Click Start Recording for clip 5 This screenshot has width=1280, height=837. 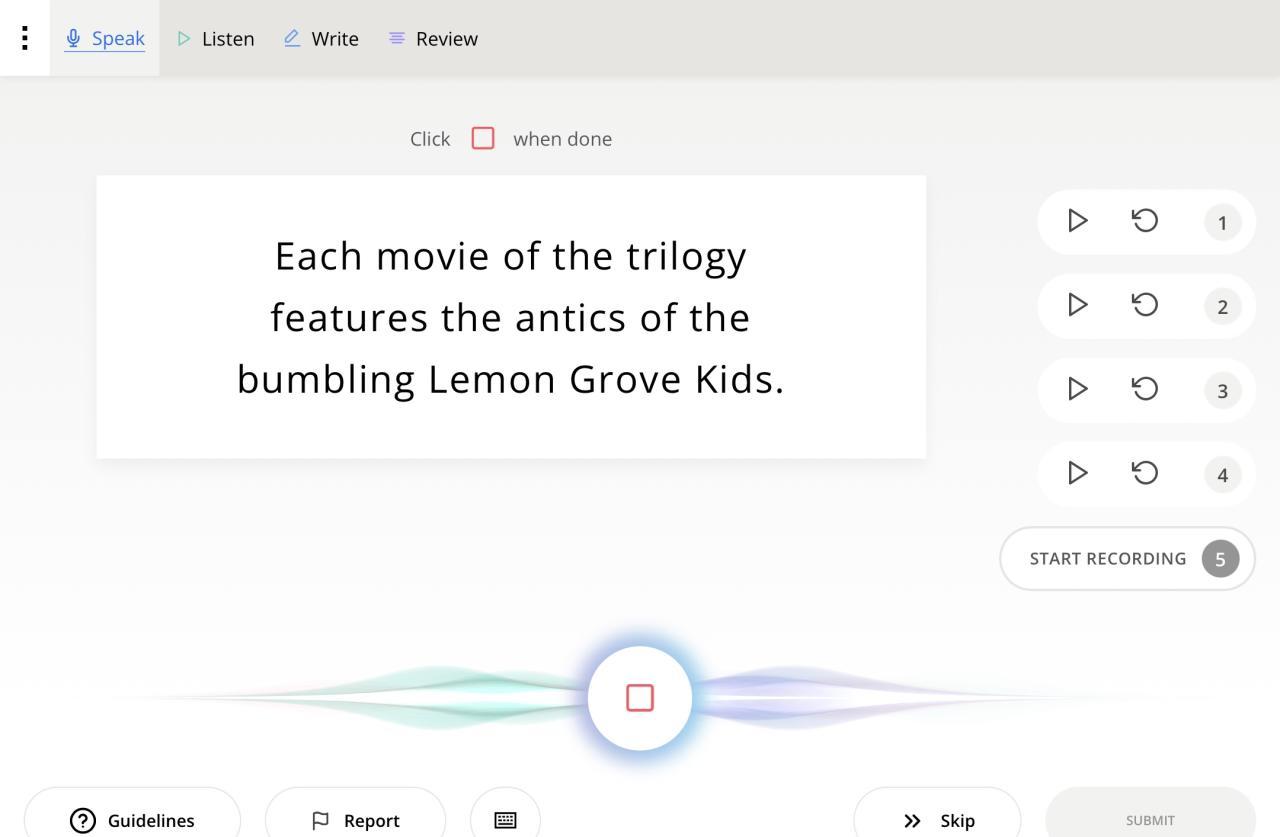[1127, 559]
